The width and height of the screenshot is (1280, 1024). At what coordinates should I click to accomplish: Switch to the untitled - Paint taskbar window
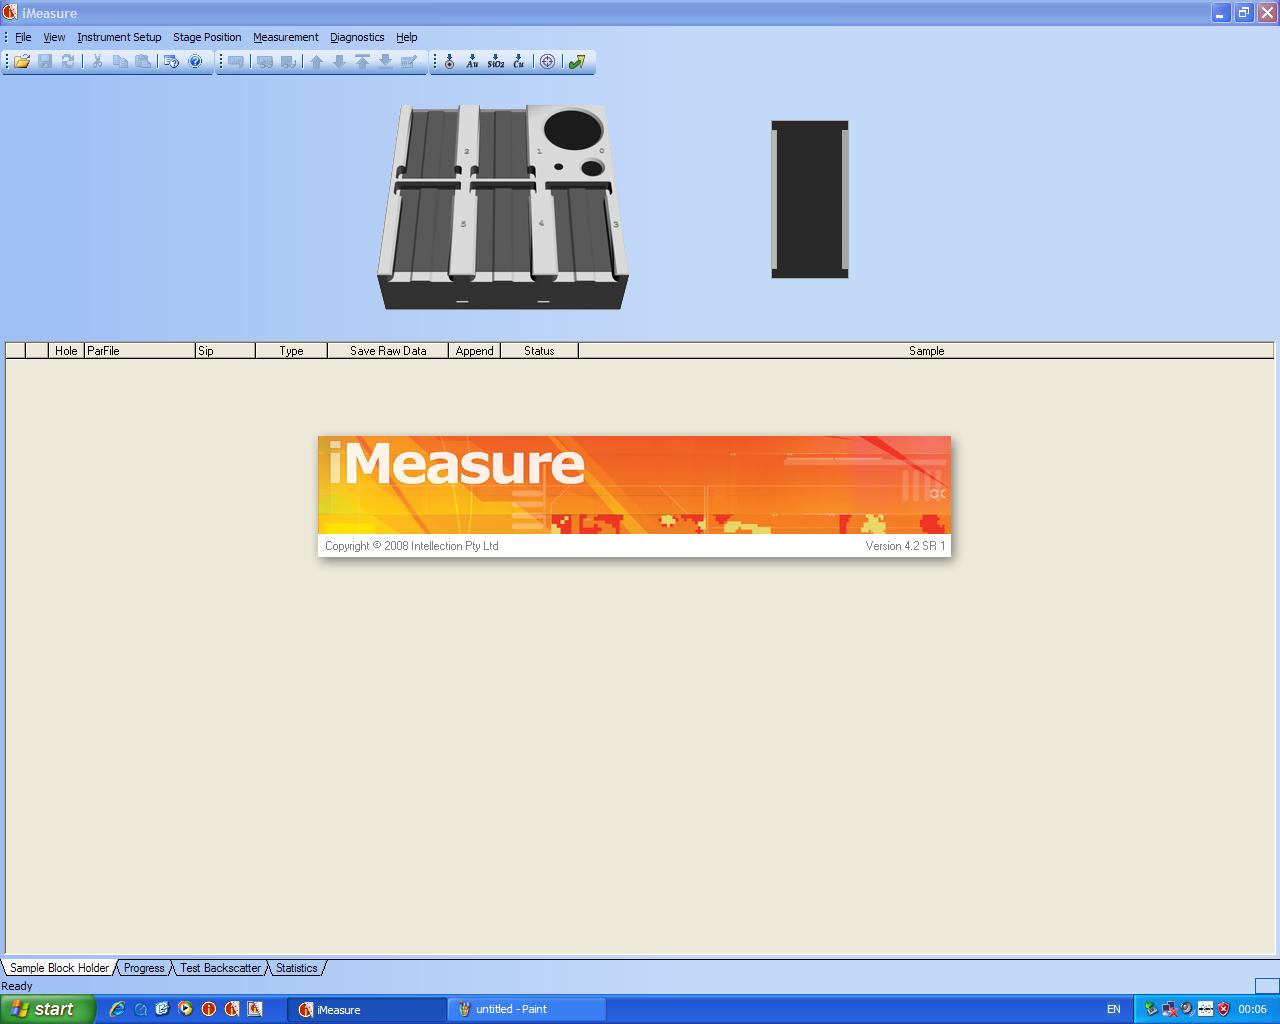click(x=526, y=1009)
